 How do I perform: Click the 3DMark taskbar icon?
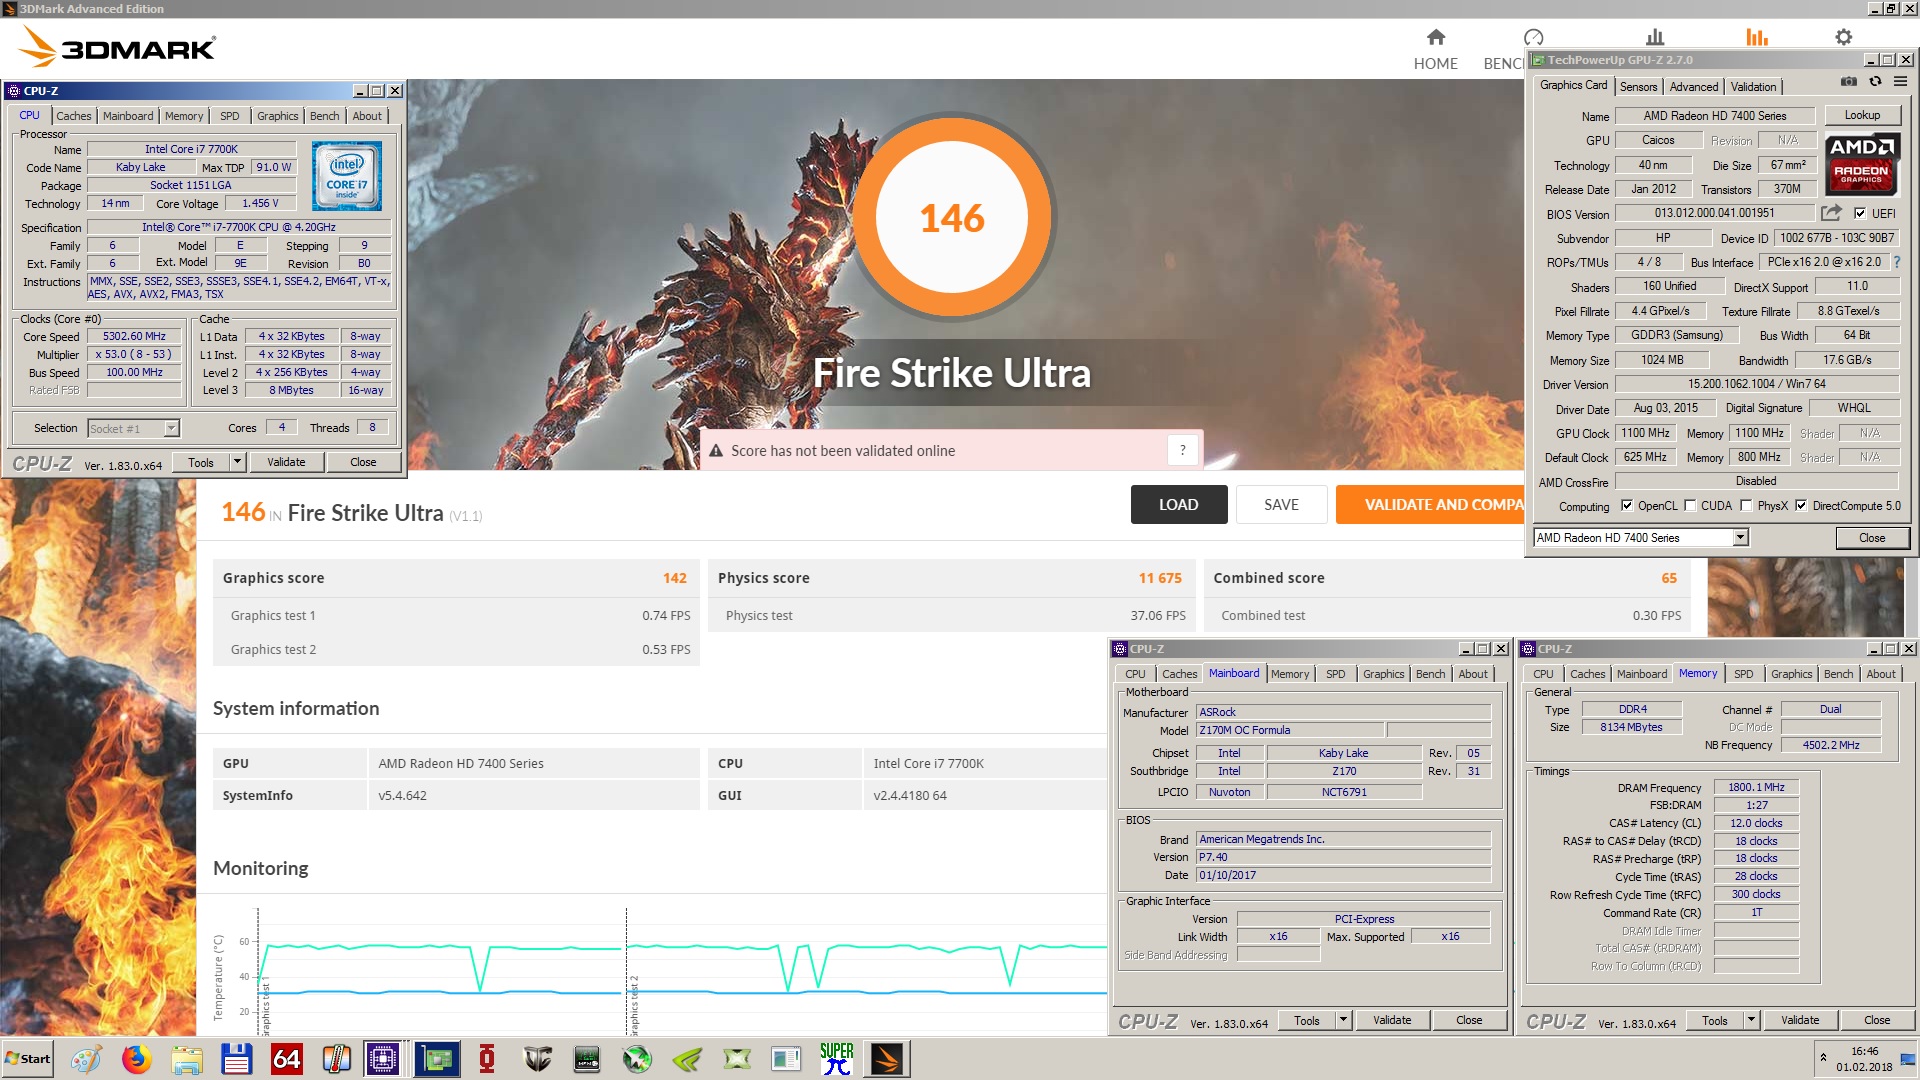pyautogui.click(x=887, y=1059)
